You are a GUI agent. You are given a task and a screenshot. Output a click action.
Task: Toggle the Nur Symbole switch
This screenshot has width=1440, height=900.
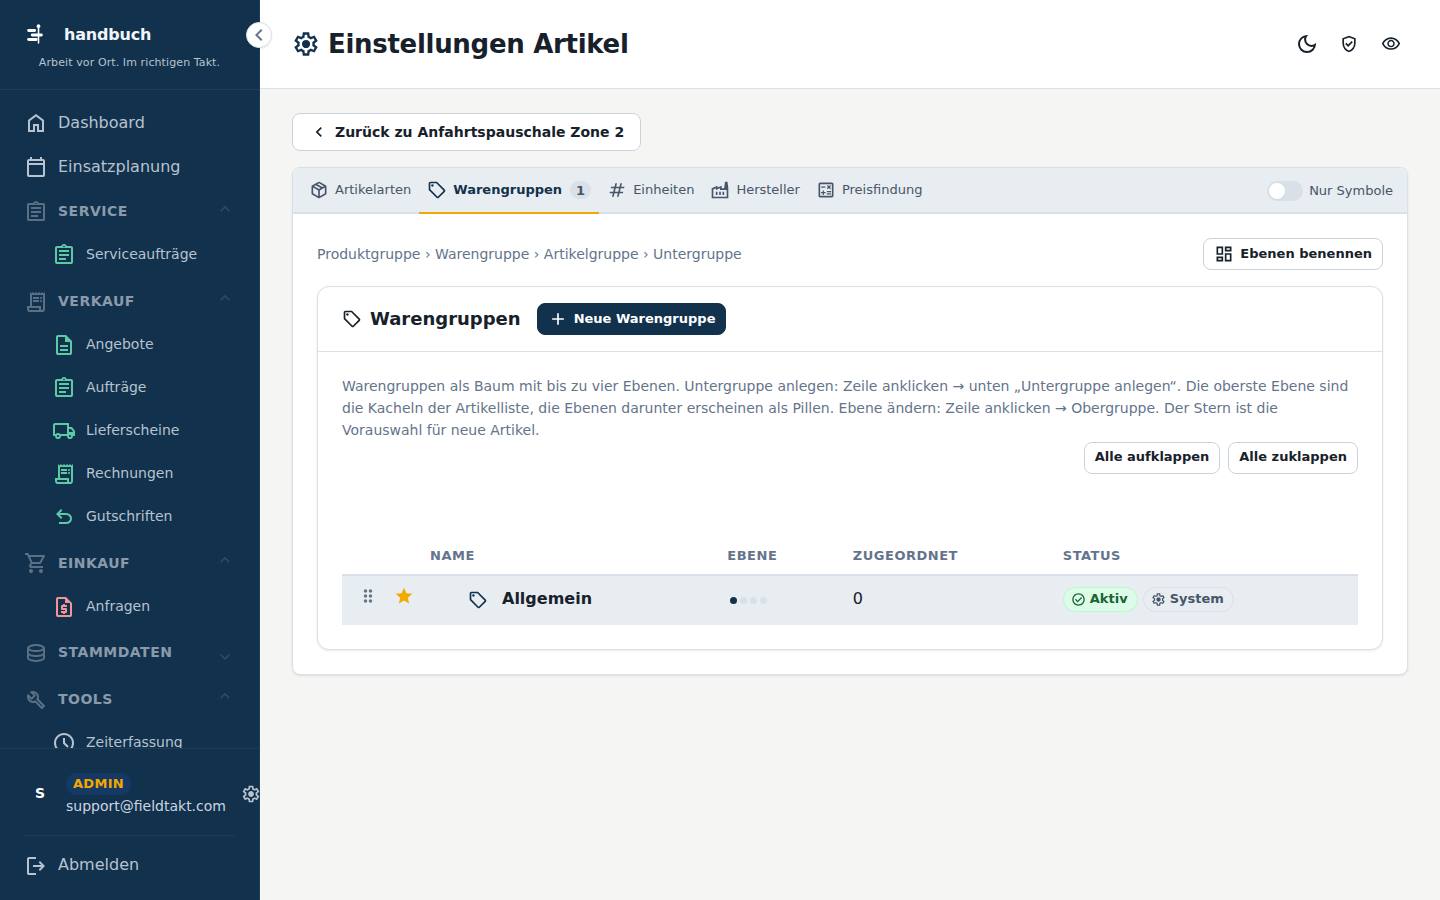point(1284,190)
